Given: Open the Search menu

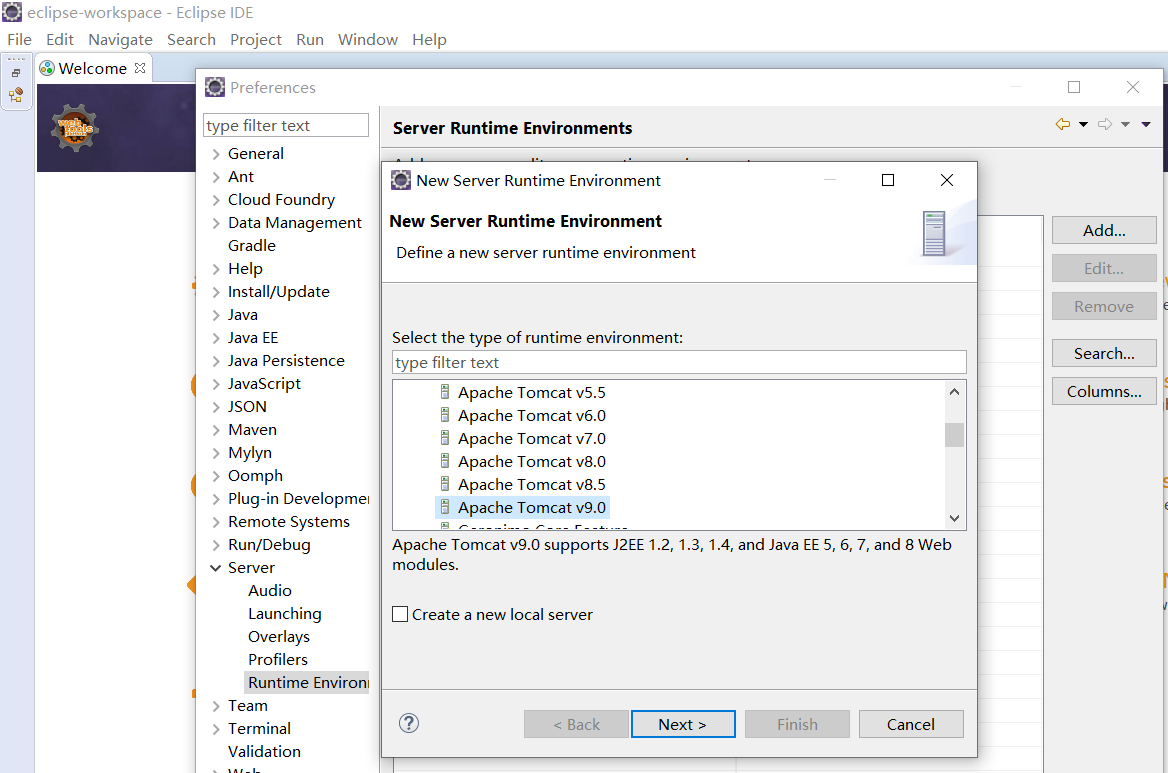Looking at the screenshot, I should [x=191, y=39].
